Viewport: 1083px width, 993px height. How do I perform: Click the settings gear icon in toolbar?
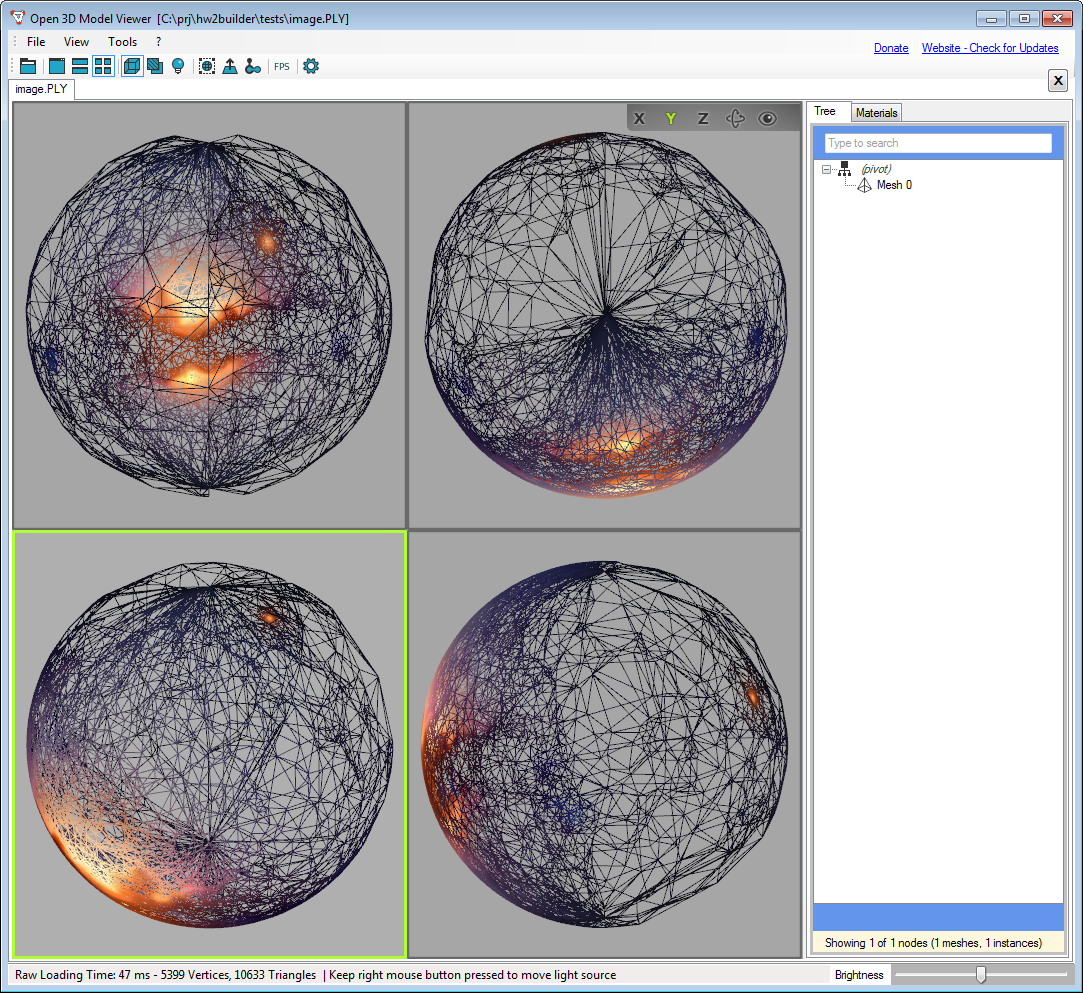tap(311, 66)
